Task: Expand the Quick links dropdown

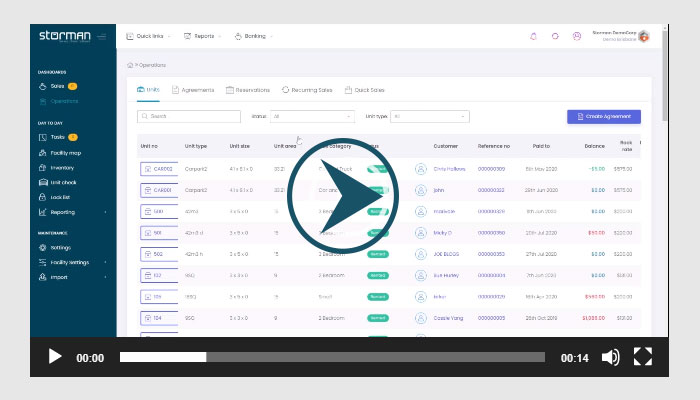Action: click(148, 36)
